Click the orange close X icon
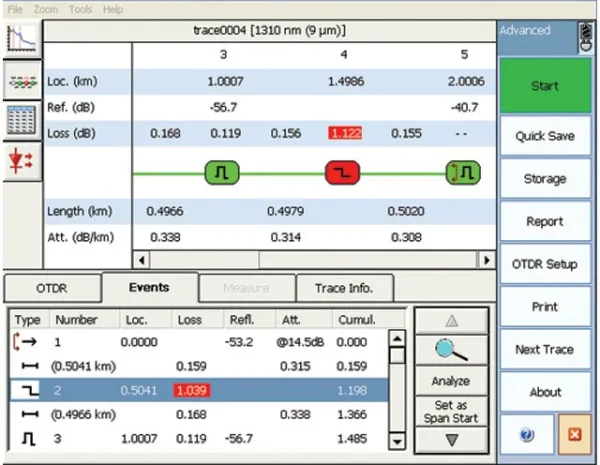Screen dimensions: 600x465 click(571, 435)
